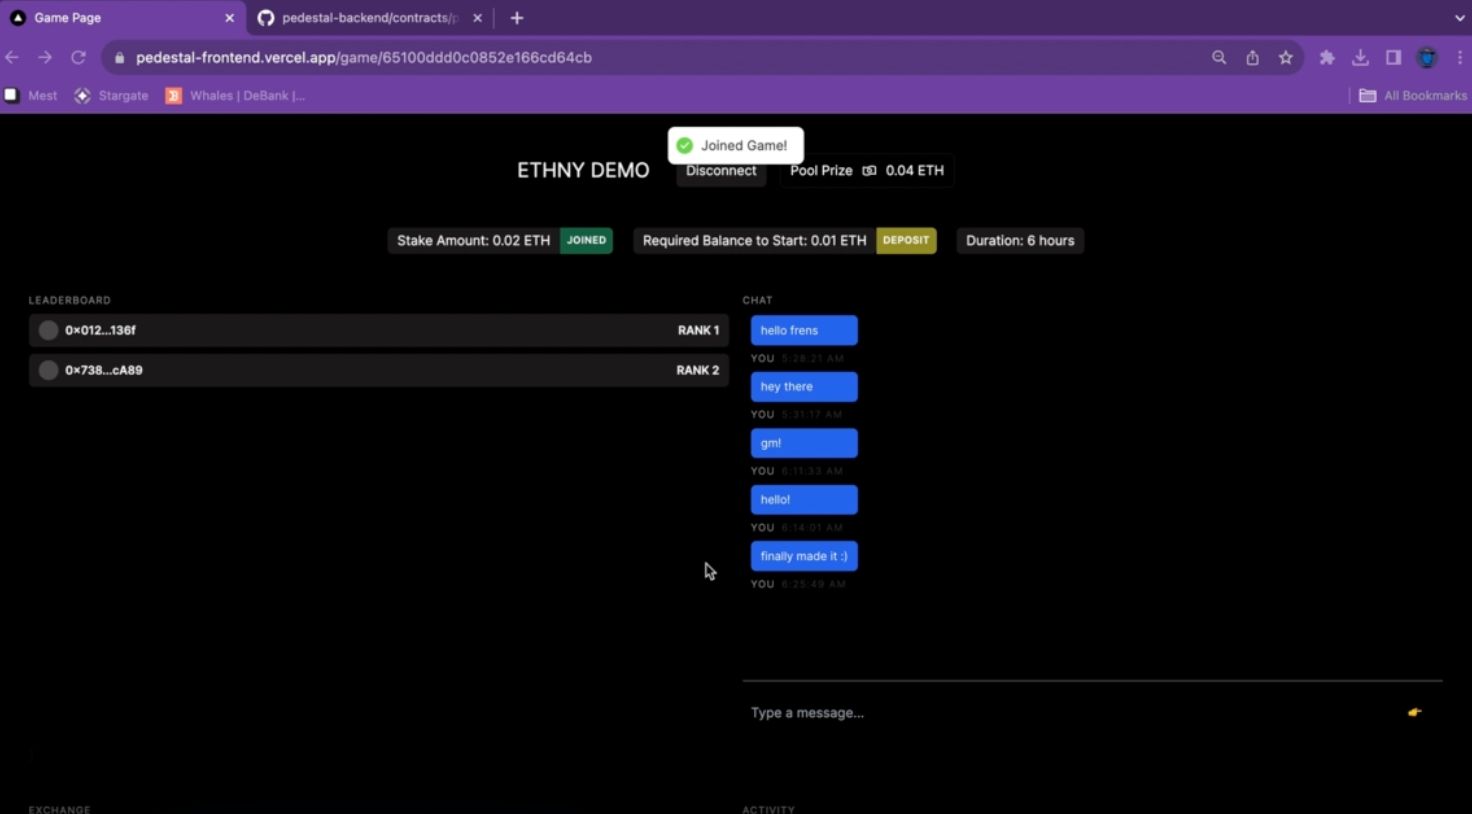Send the message with the pointing-hand icon
The width and height of the screenshot is (1472, 814).
click(x=1414, y=712)
